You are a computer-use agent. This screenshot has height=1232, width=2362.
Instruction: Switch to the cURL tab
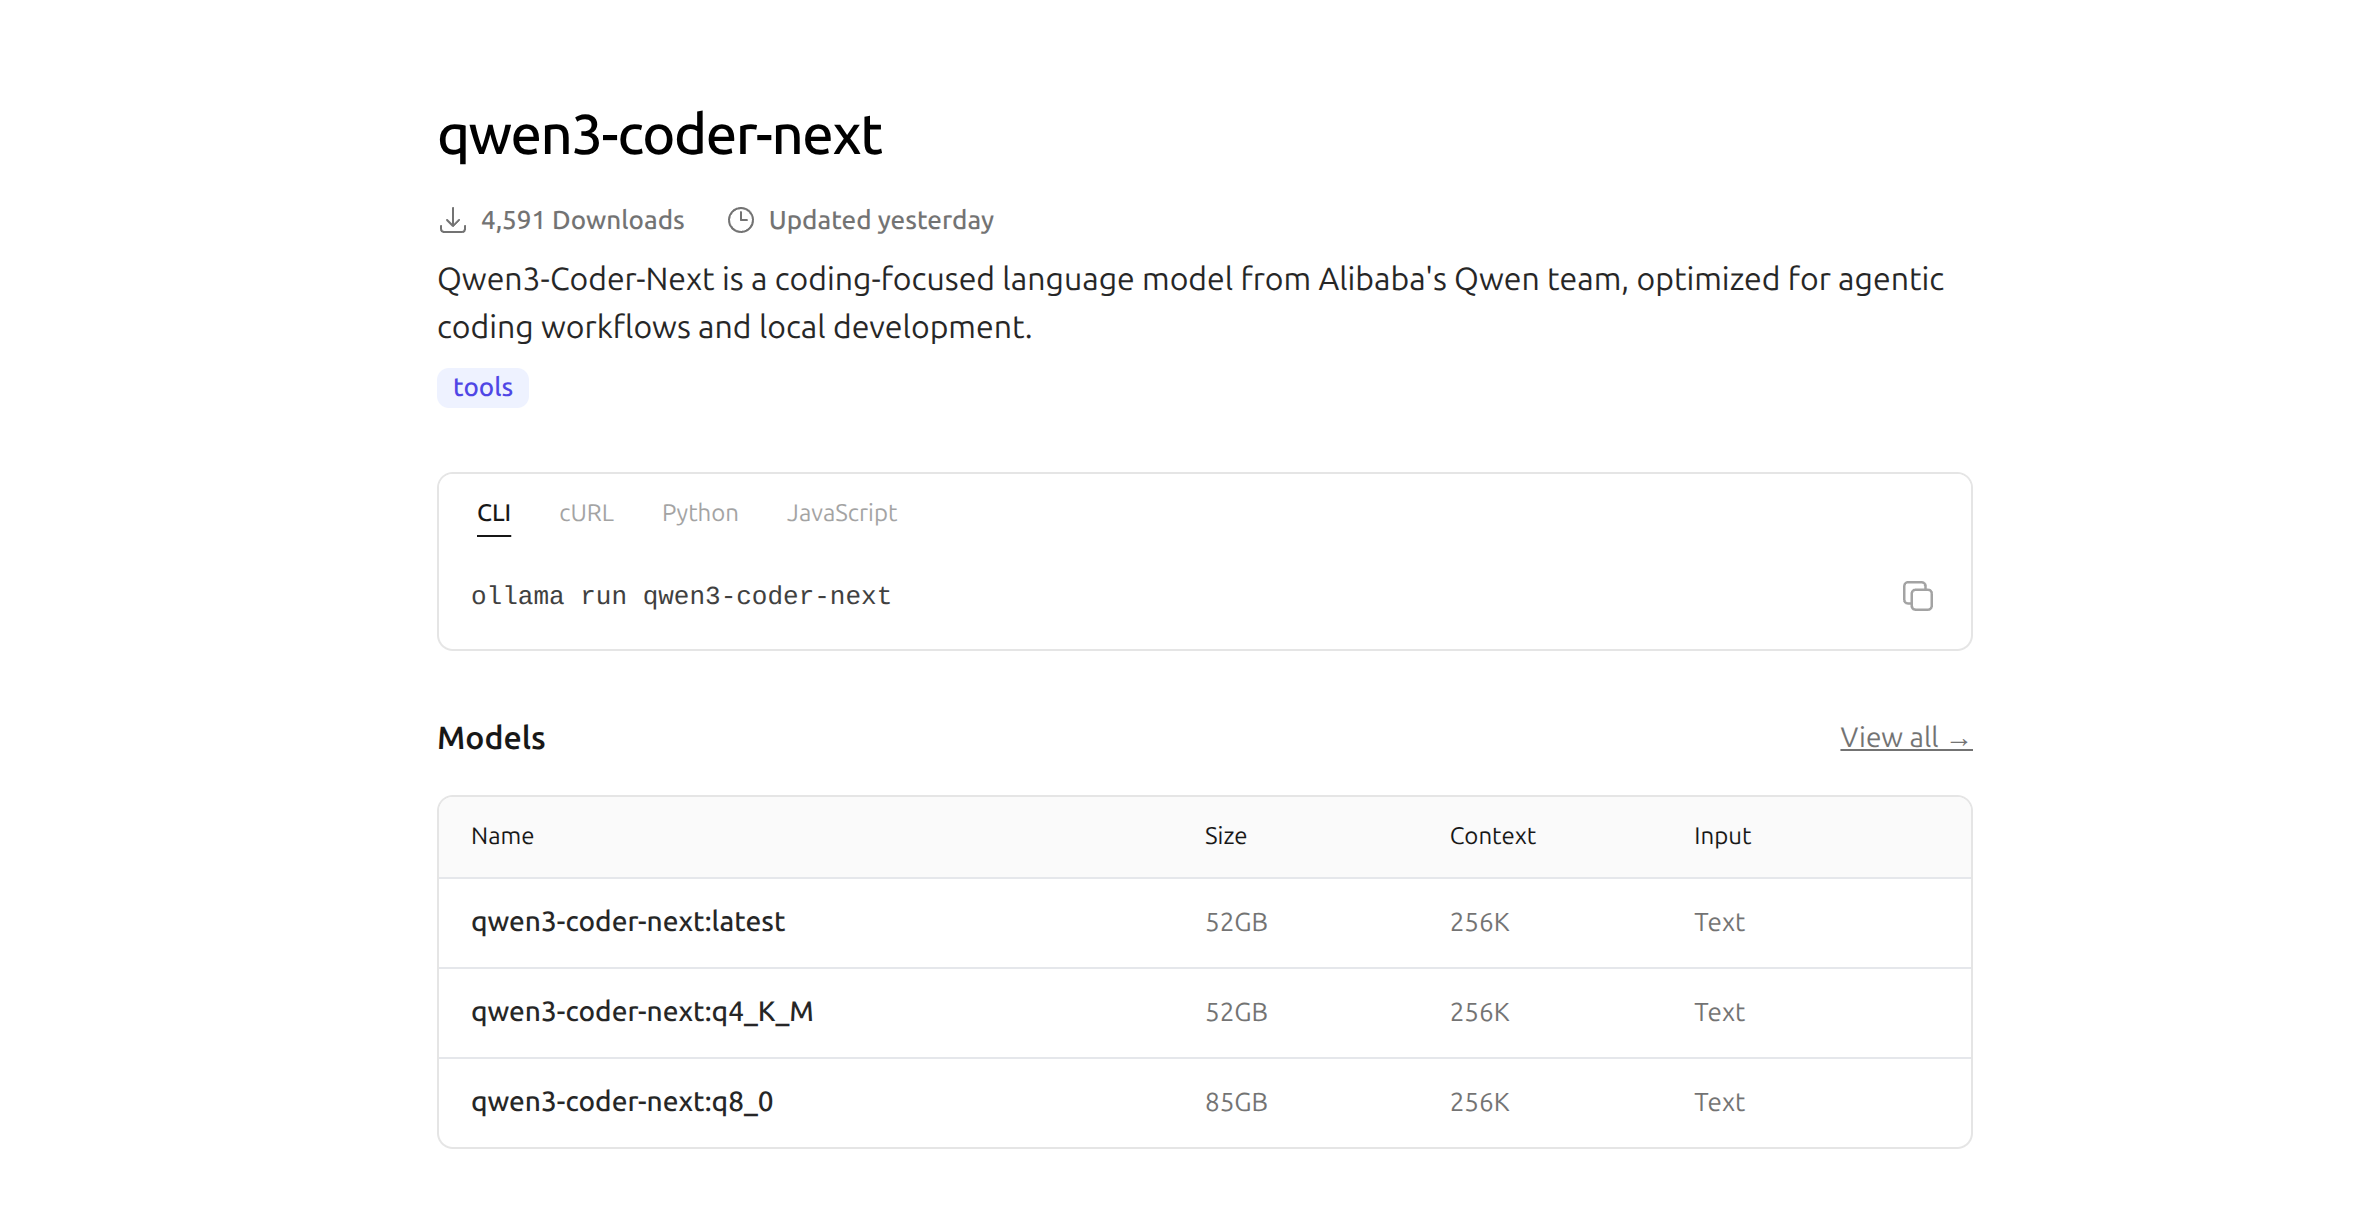(x=586, y=513)
